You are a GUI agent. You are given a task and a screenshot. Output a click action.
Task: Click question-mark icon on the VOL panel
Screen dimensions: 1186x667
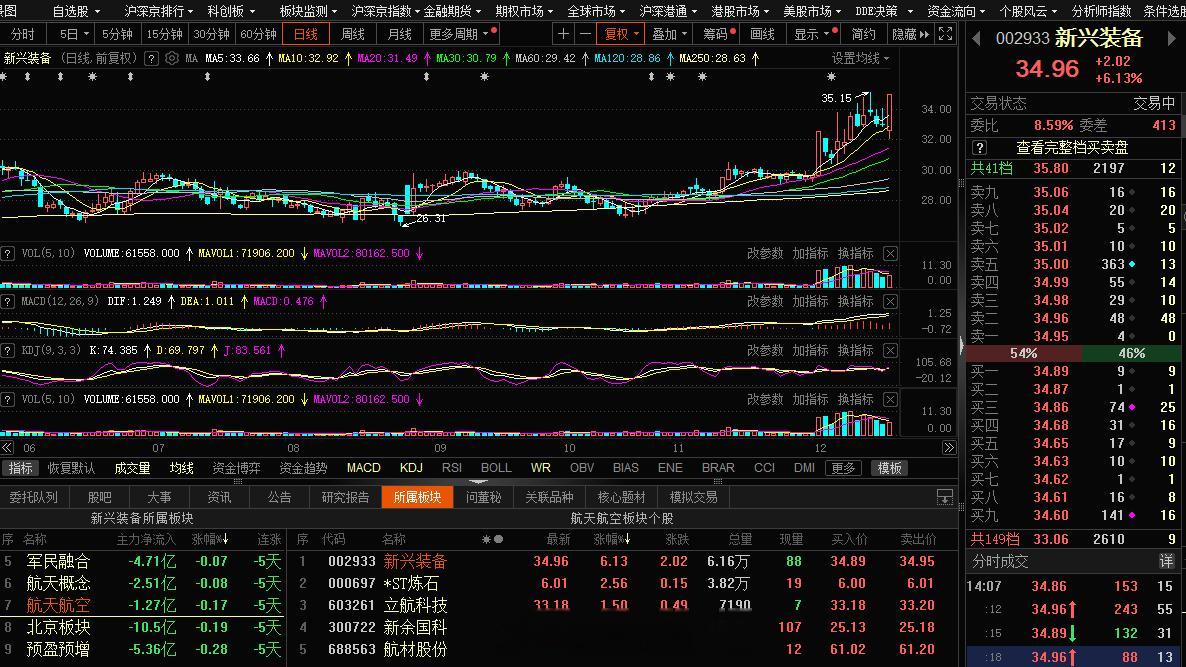(8, 252)
